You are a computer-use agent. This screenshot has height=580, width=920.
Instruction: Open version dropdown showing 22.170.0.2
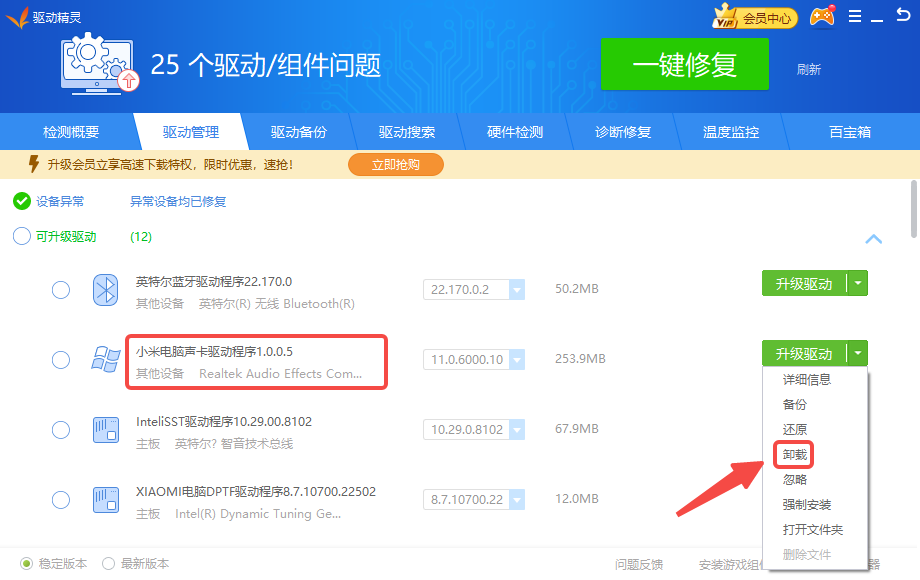click(x=517, y=290)
